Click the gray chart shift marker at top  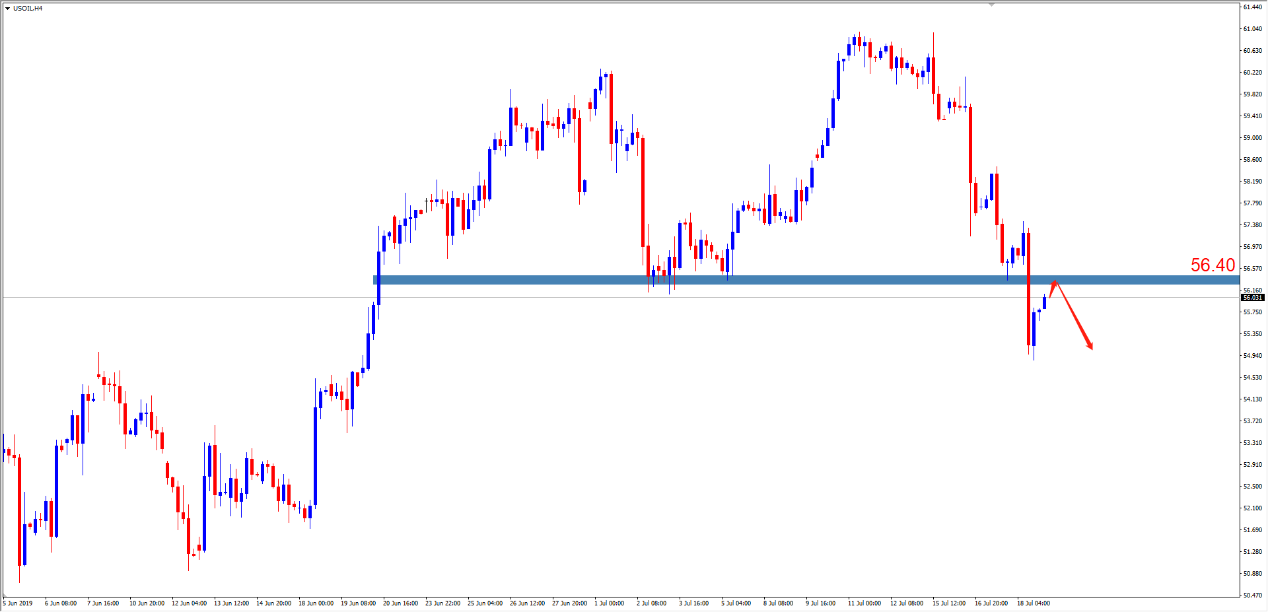[992, 5]
